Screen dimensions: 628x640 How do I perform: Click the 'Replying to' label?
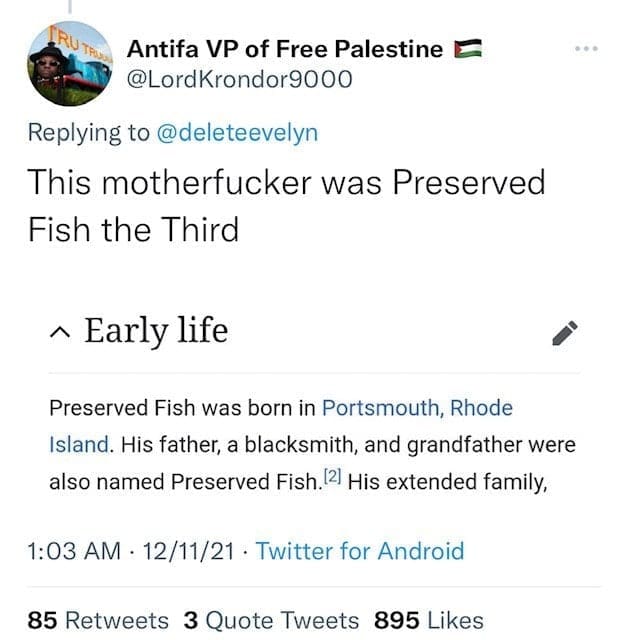(88, 132)
